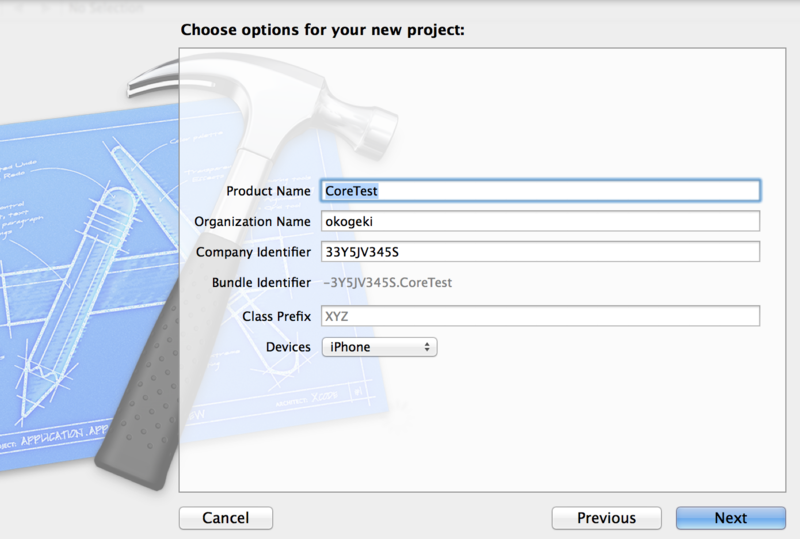
Task: Click Next to continue project setup
Action: (730, 518)
